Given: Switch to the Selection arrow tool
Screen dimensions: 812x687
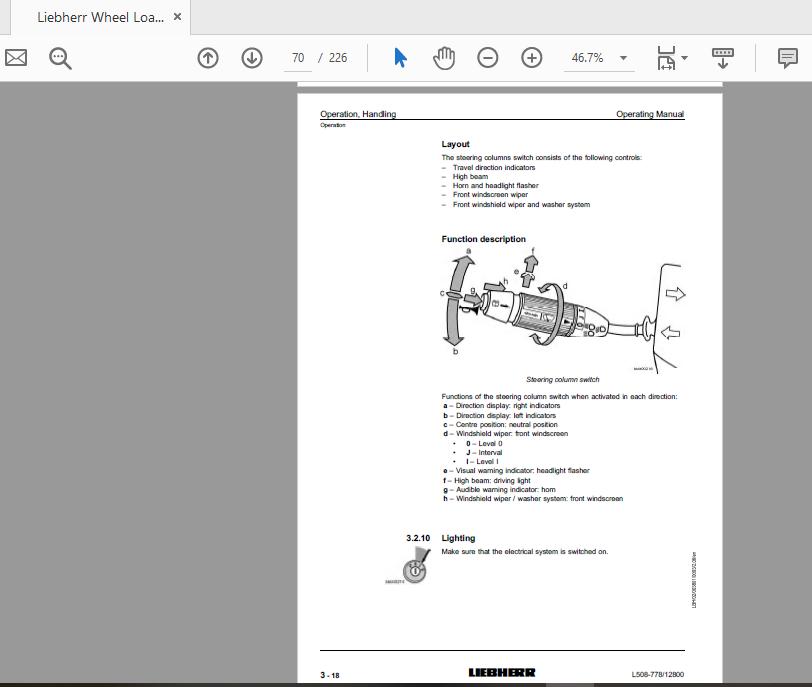Looking at the screenshot, I should (399, 57).
